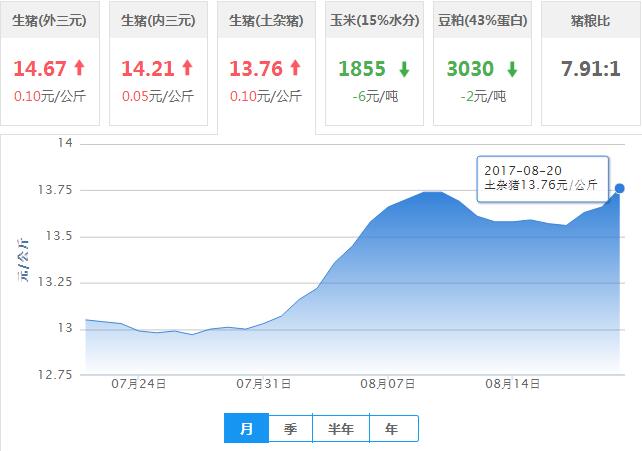Click the 07月24日 axis label
This screenshot has width=642, height=451.
pyautogui.click(x=139, y=384)
